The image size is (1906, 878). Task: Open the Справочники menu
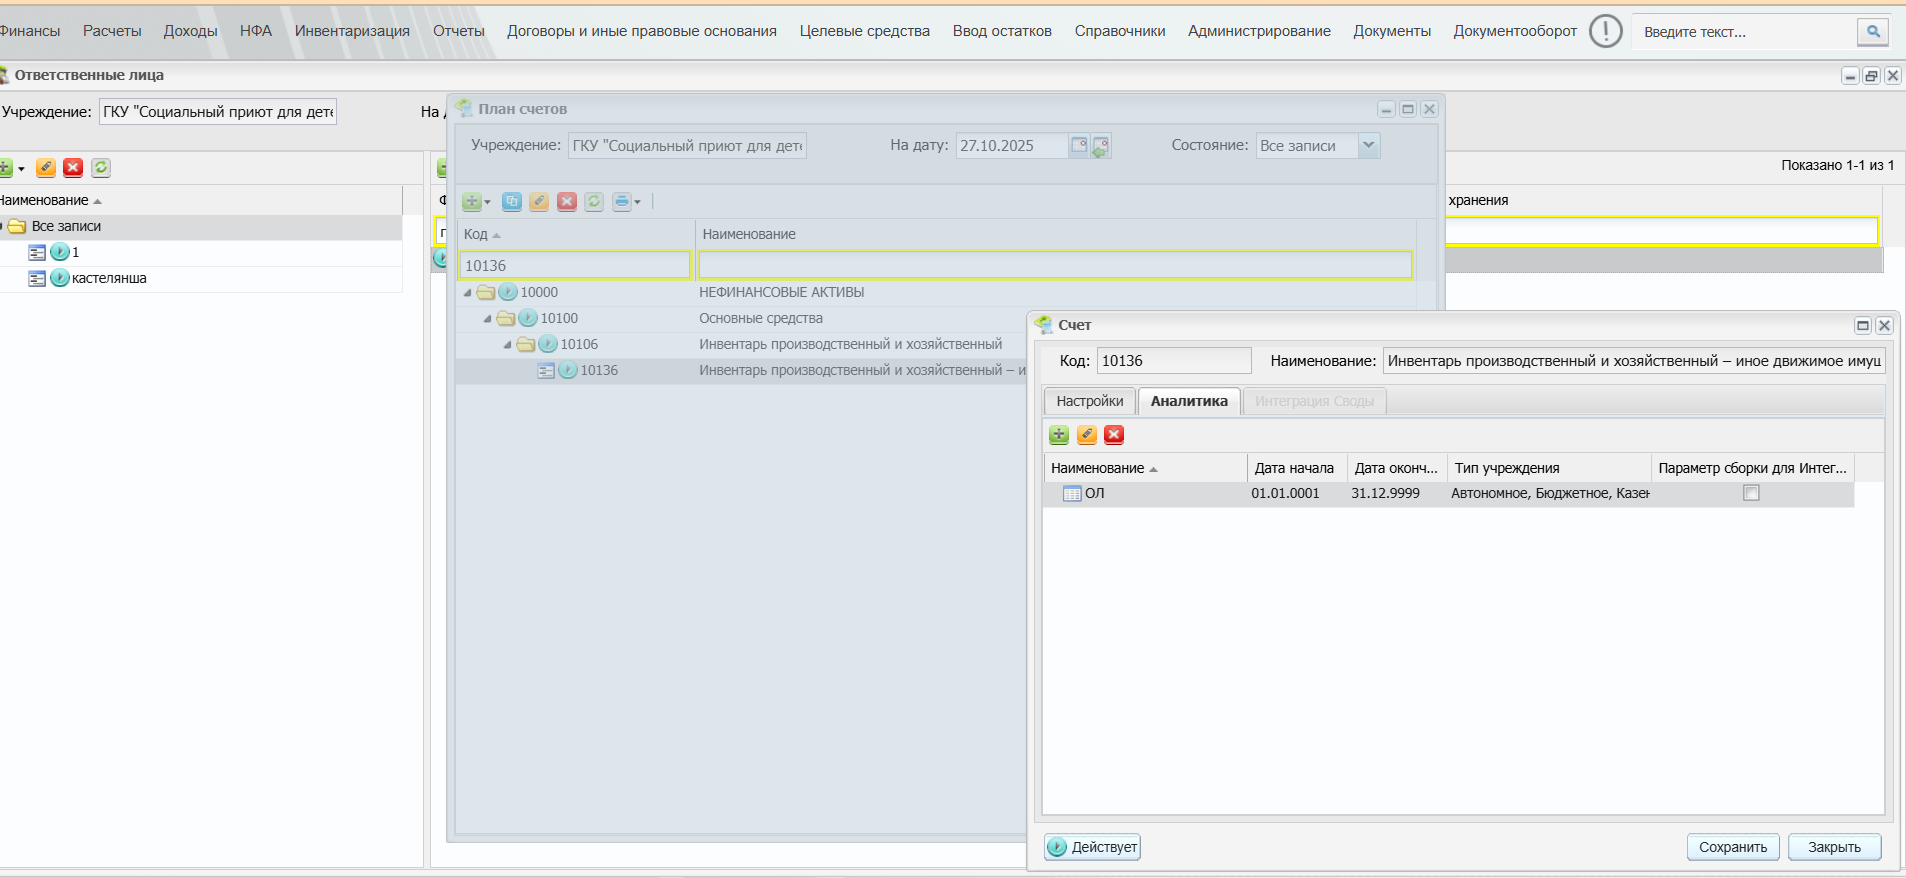point(1120,31)
